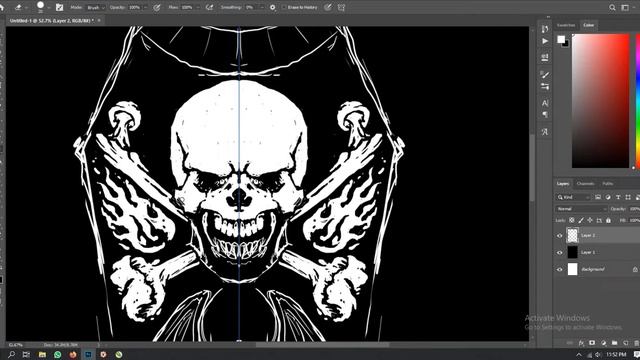Filter for adjustment layers icon

coord(608,197)
